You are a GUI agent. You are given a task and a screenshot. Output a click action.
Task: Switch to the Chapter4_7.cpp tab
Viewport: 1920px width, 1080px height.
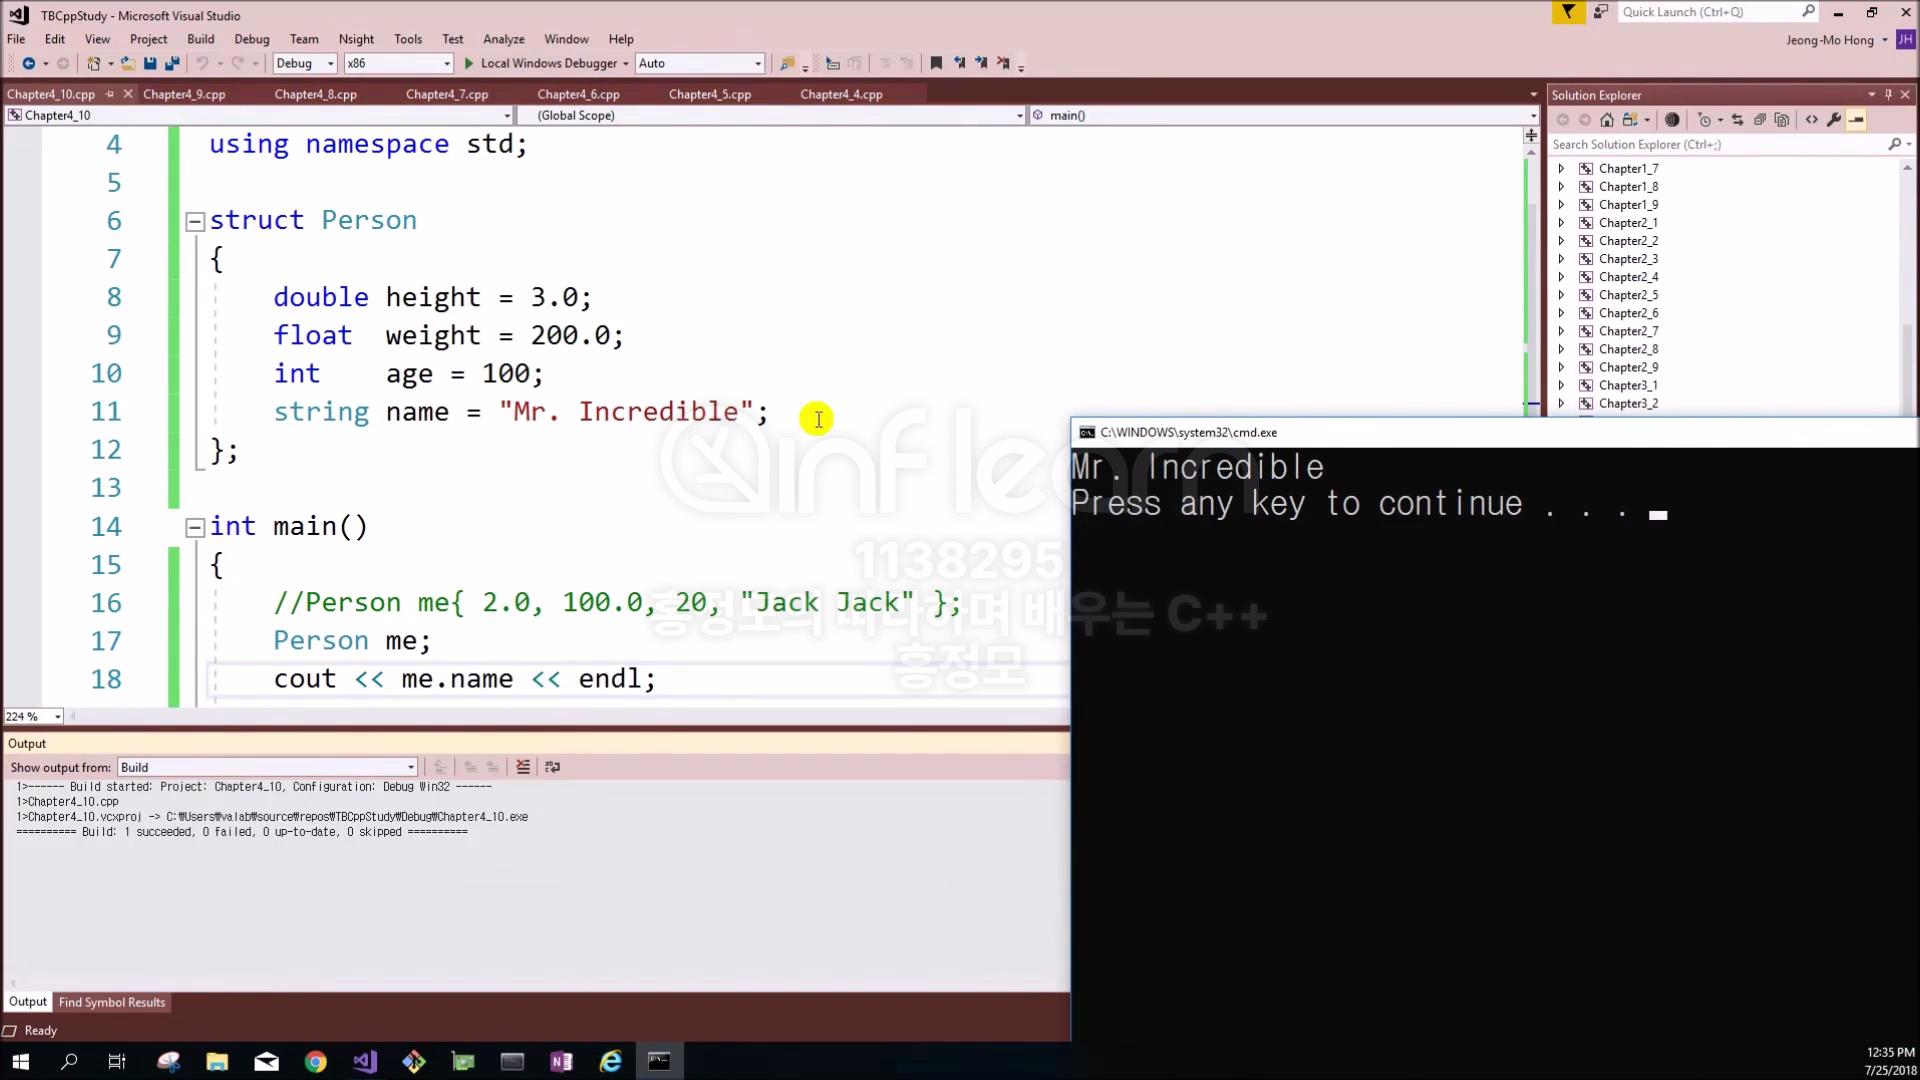(447, 94)
